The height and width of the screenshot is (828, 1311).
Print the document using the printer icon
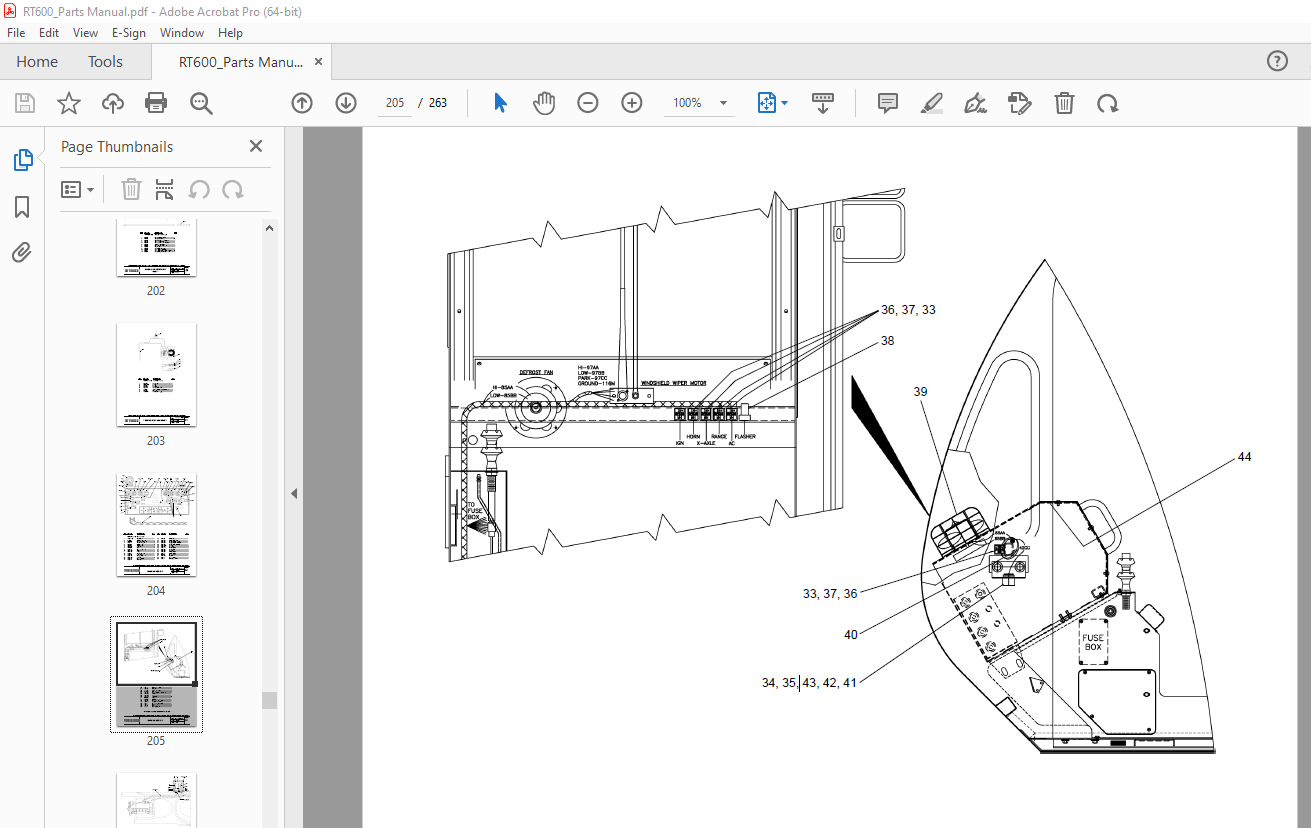coord(156,103)
